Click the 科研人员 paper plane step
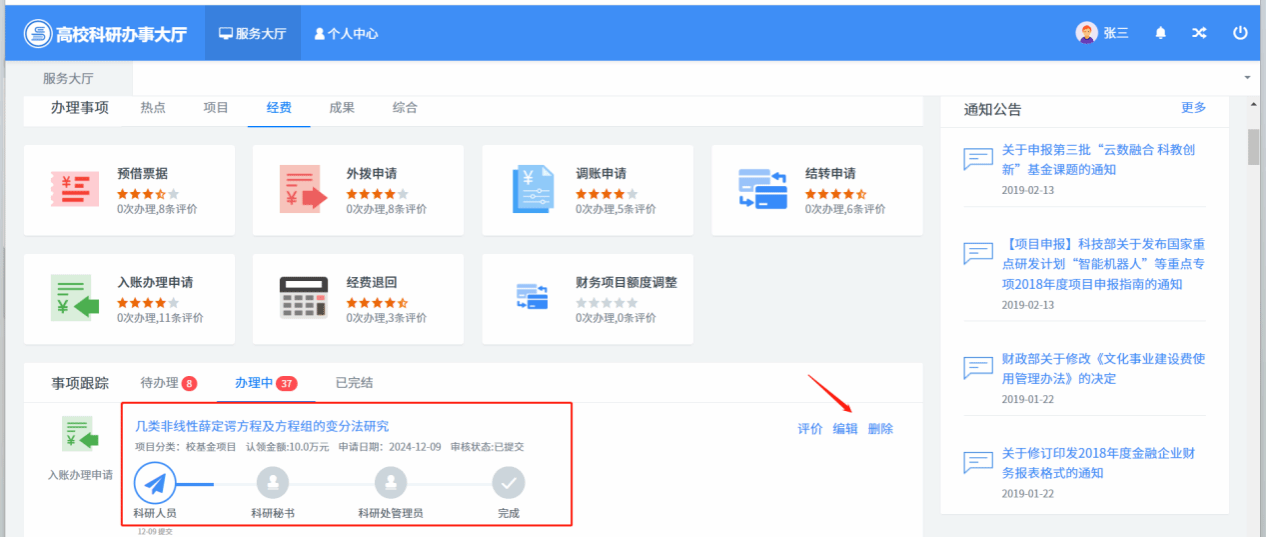The image size is (1266, 537). point(155,484)
